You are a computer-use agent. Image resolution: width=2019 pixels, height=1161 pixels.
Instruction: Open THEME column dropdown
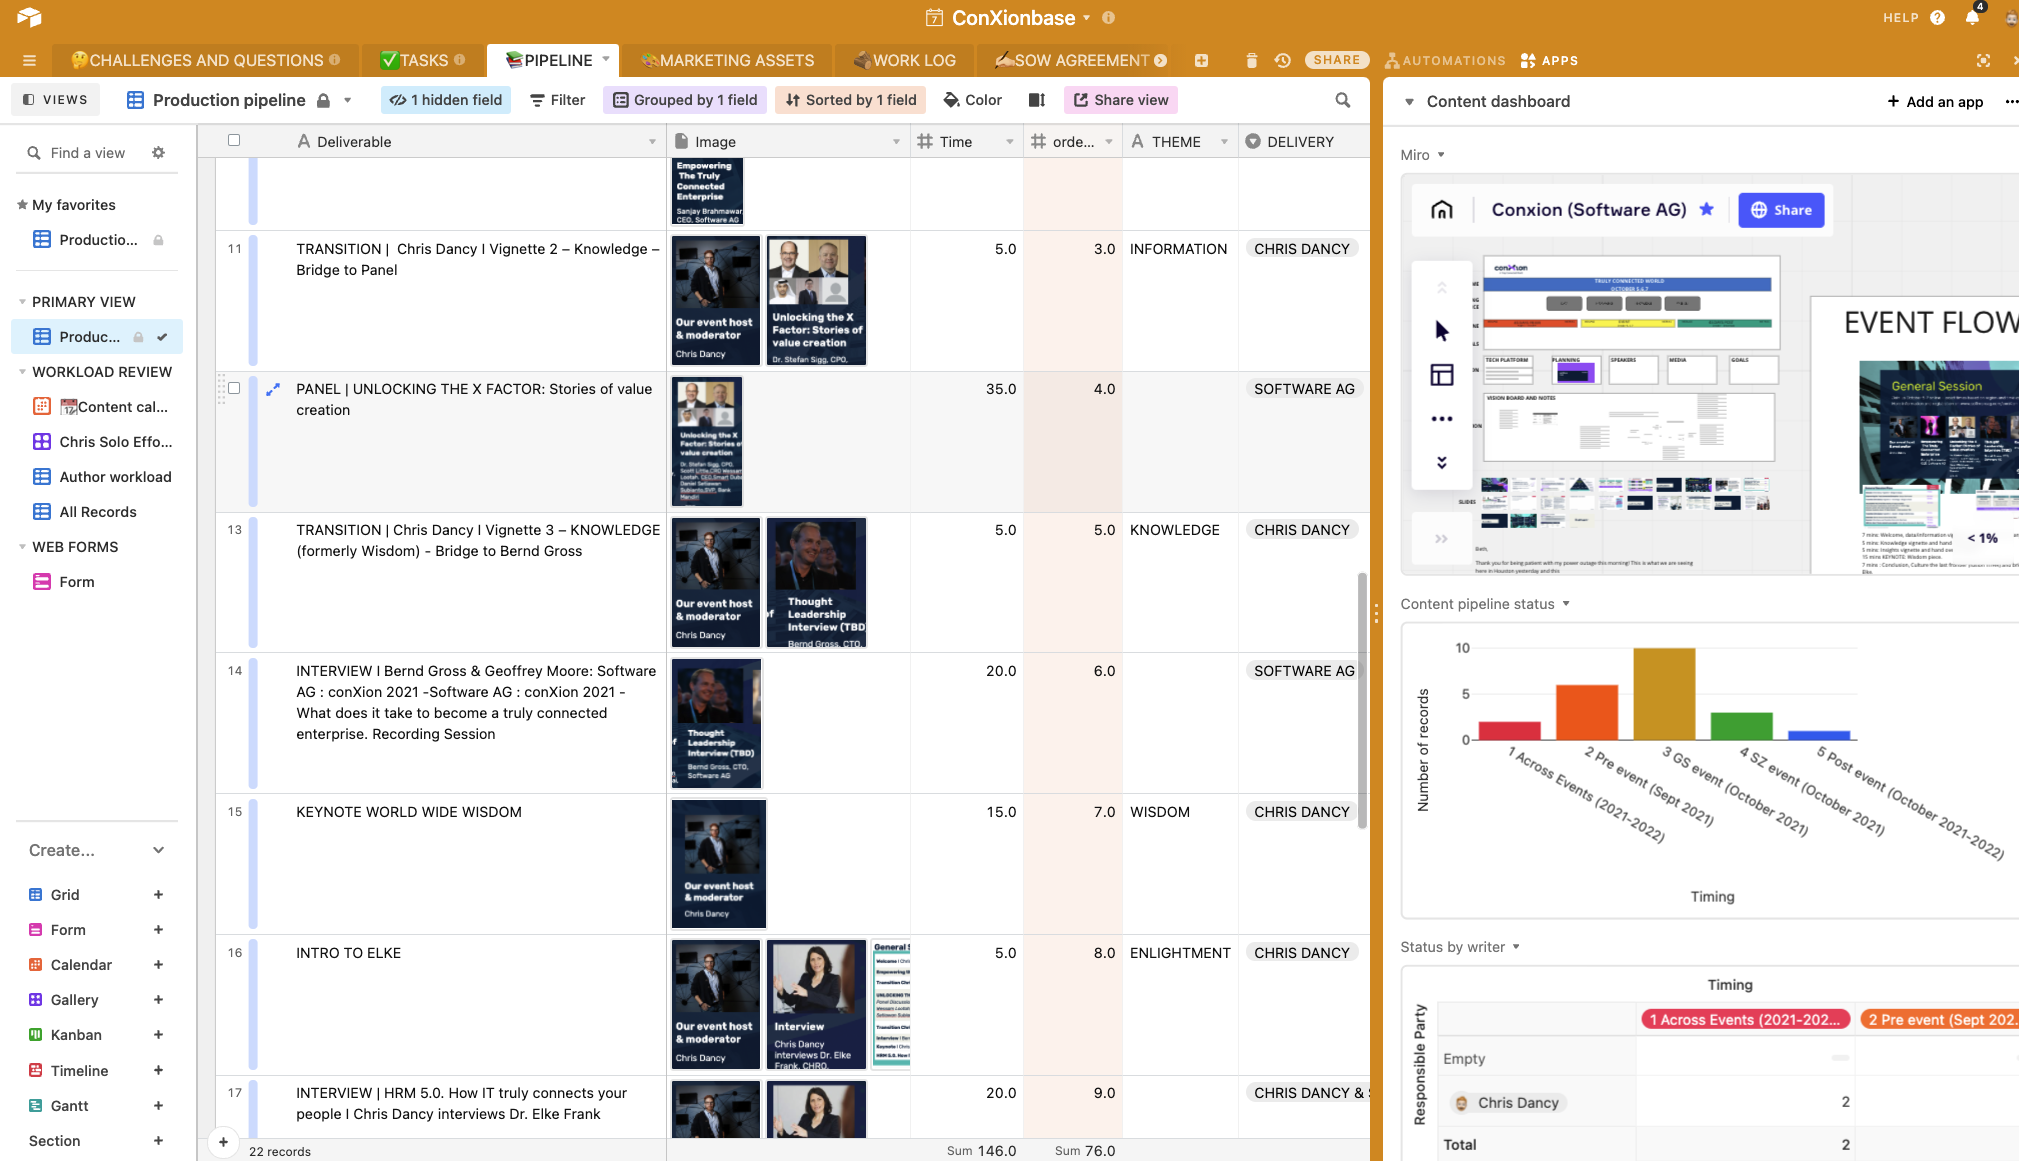[x=1224, y=142]
